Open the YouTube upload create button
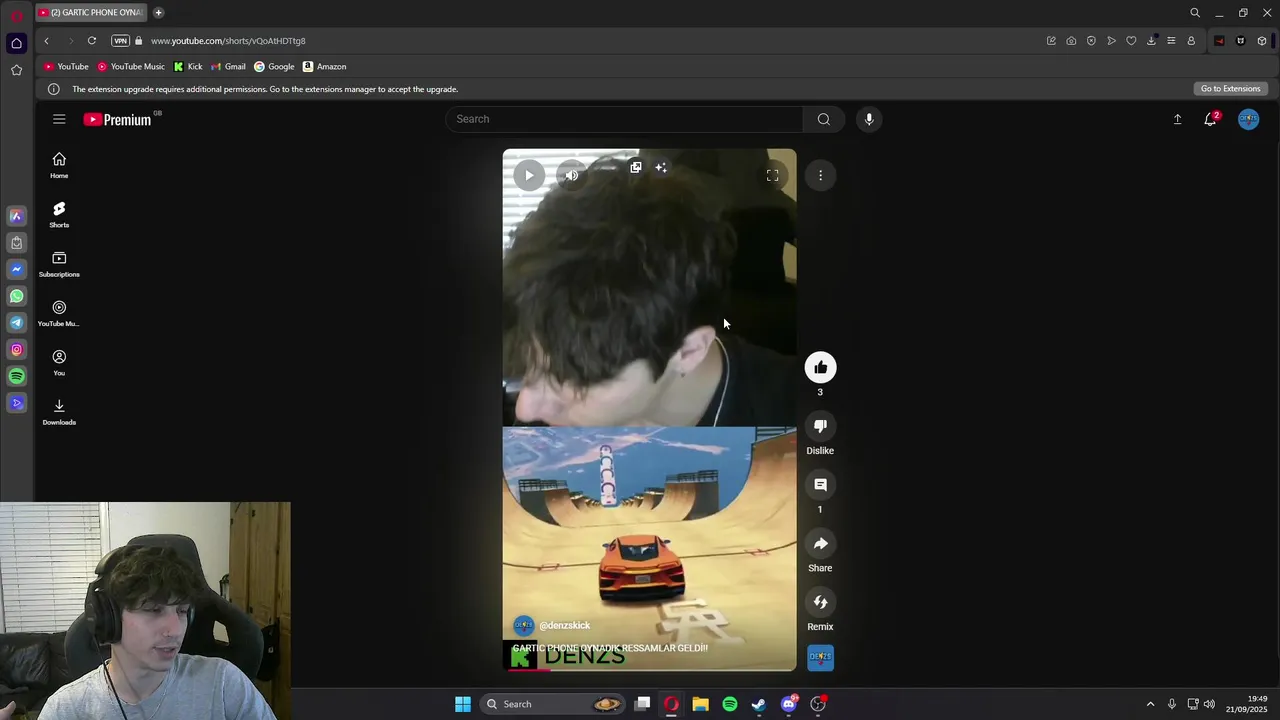Screen dimensions: 1280x720 point(1177,119)
